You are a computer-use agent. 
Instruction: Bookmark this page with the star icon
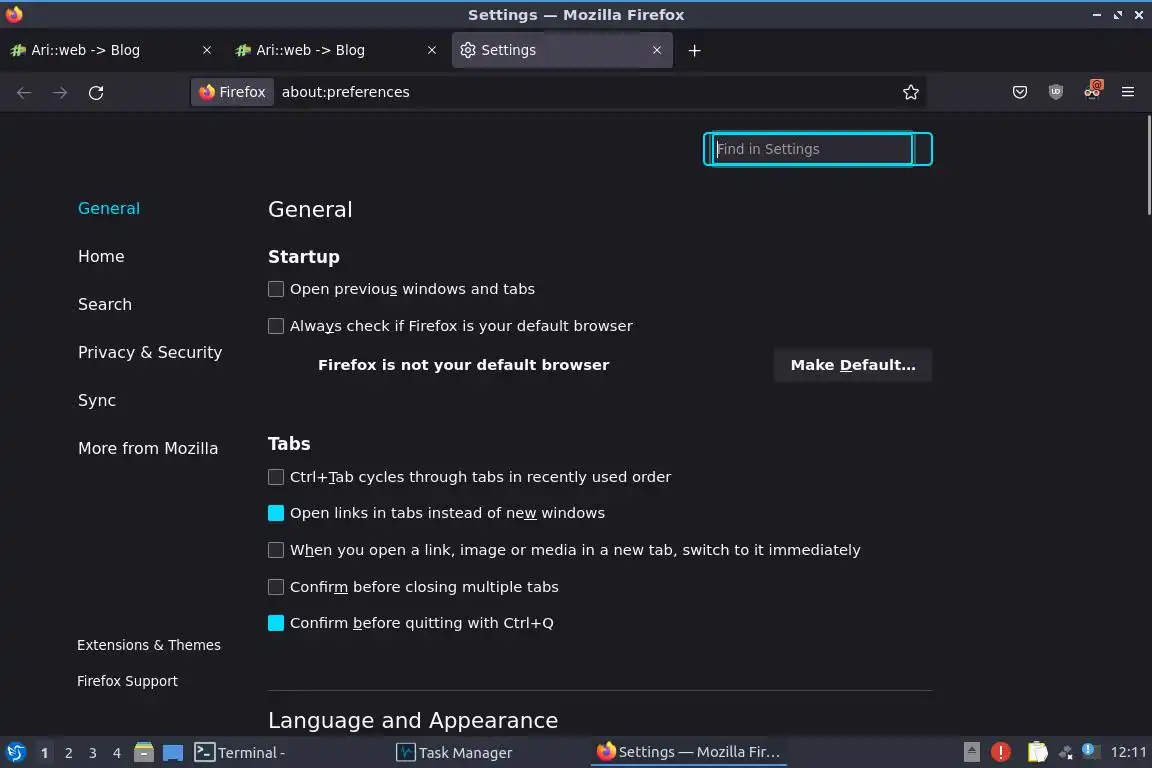click(x=910, y=92)
